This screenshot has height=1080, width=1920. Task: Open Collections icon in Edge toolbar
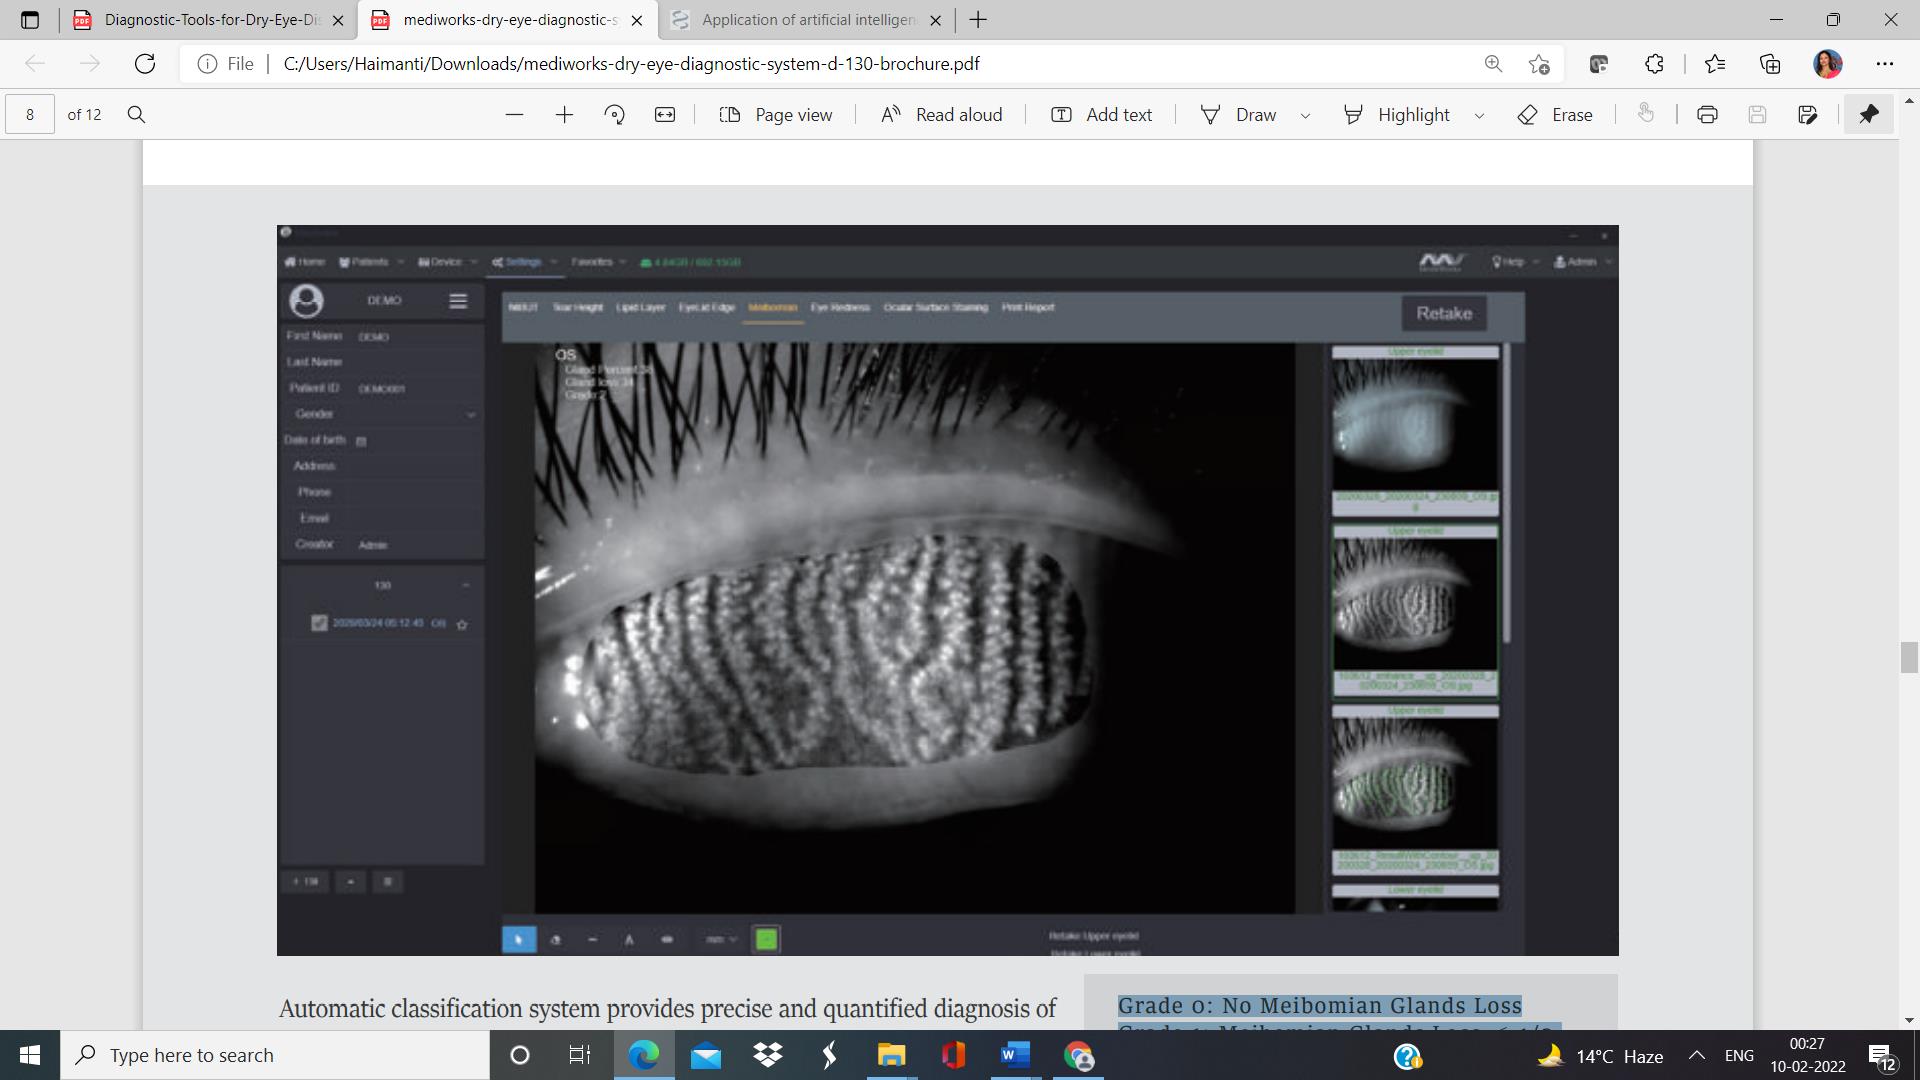coord(1770,64)
